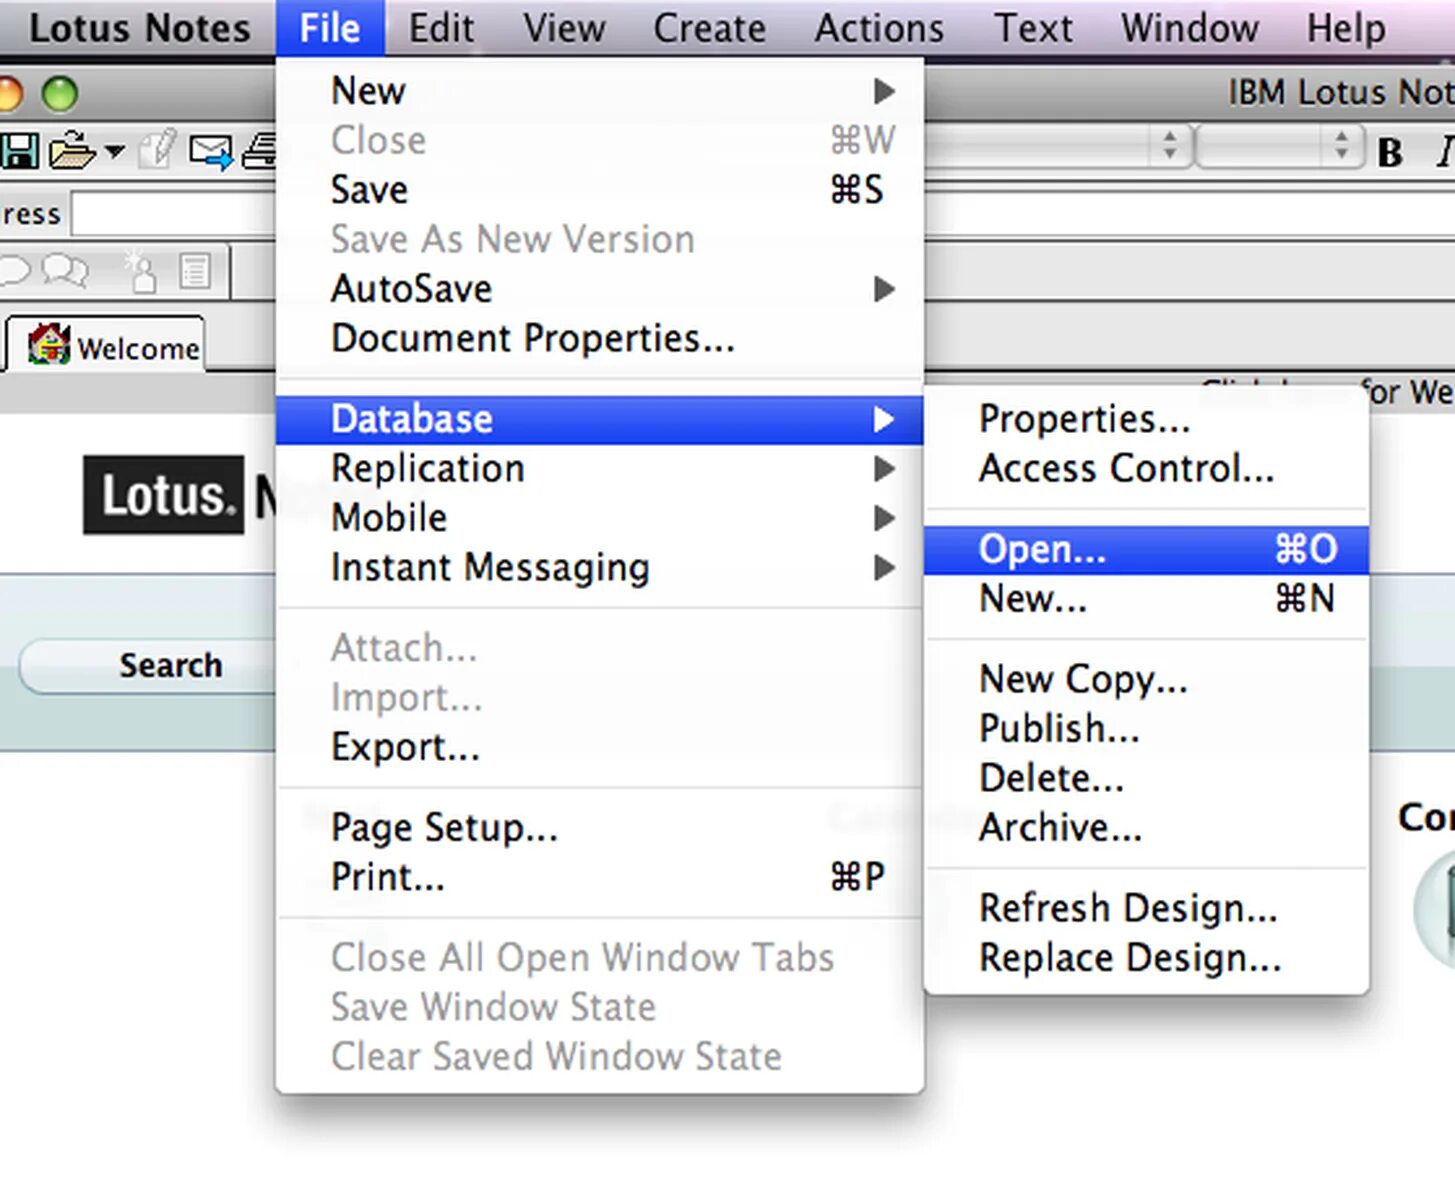Image resolution: width=1455 pixels, height=1200 pixels.
Task: Click the send mail envelope icon
Action: click(x=210, y=152)
